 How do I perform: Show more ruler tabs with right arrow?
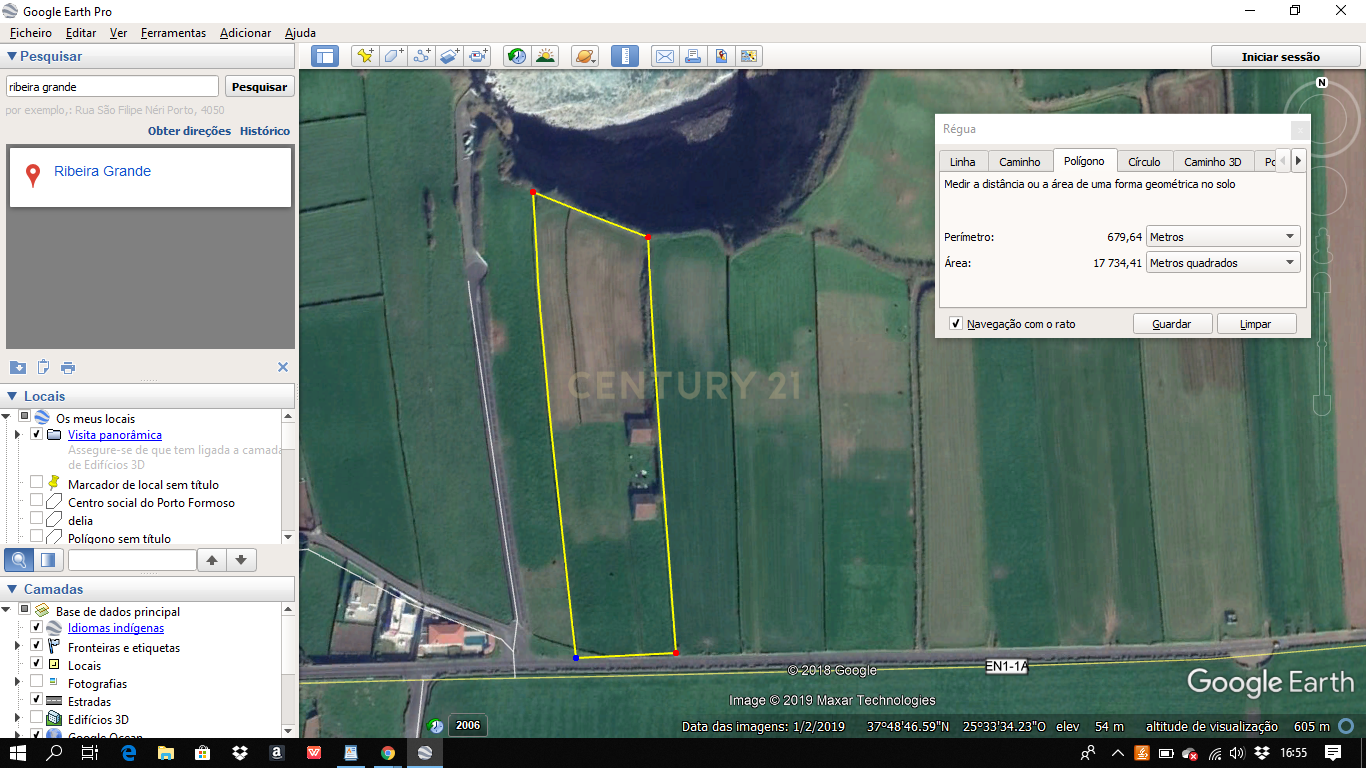coord(1298,160)
